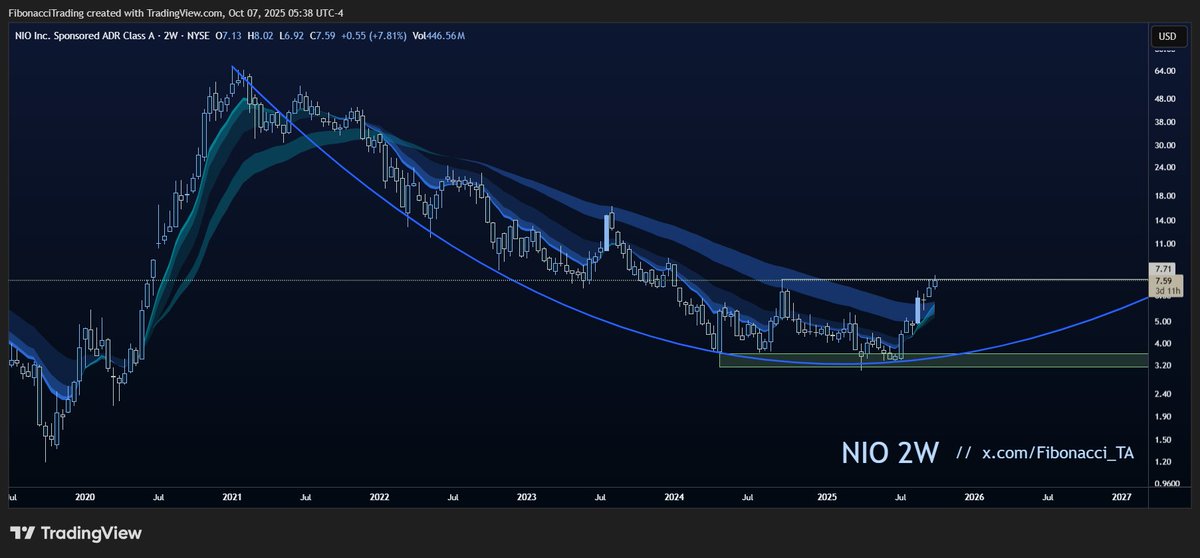Viewport: 1200px width, 558px height.
Task: Click the 1.20 price axis label
Action: pyautogui.click(x=1163, y=461)
